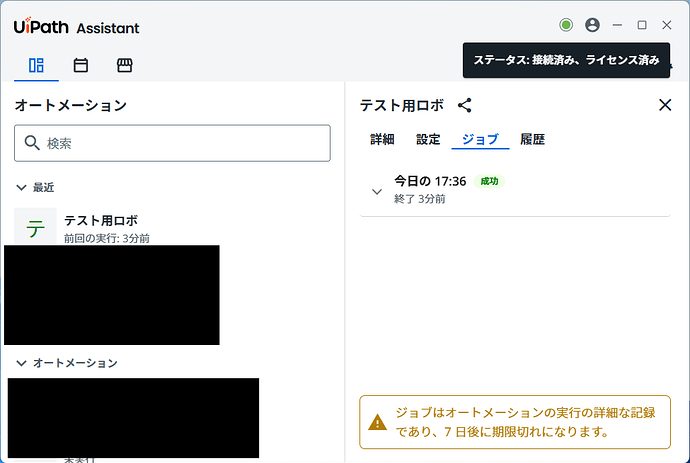Viewport: 690px width, 463px height.
Task: Maximize the UiPath Assistant window
Action: [x=642, y=25]
